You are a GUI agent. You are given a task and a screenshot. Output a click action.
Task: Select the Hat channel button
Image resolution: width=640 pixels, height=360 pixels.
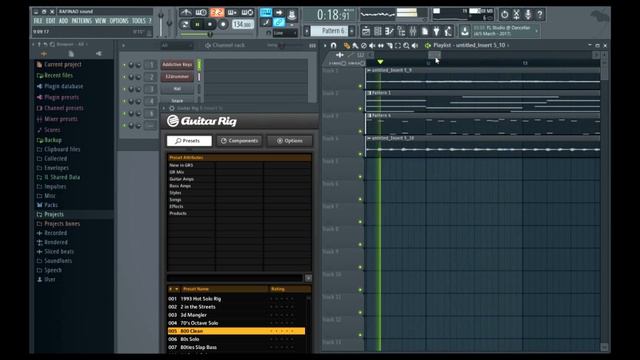[x=177, y=89]
